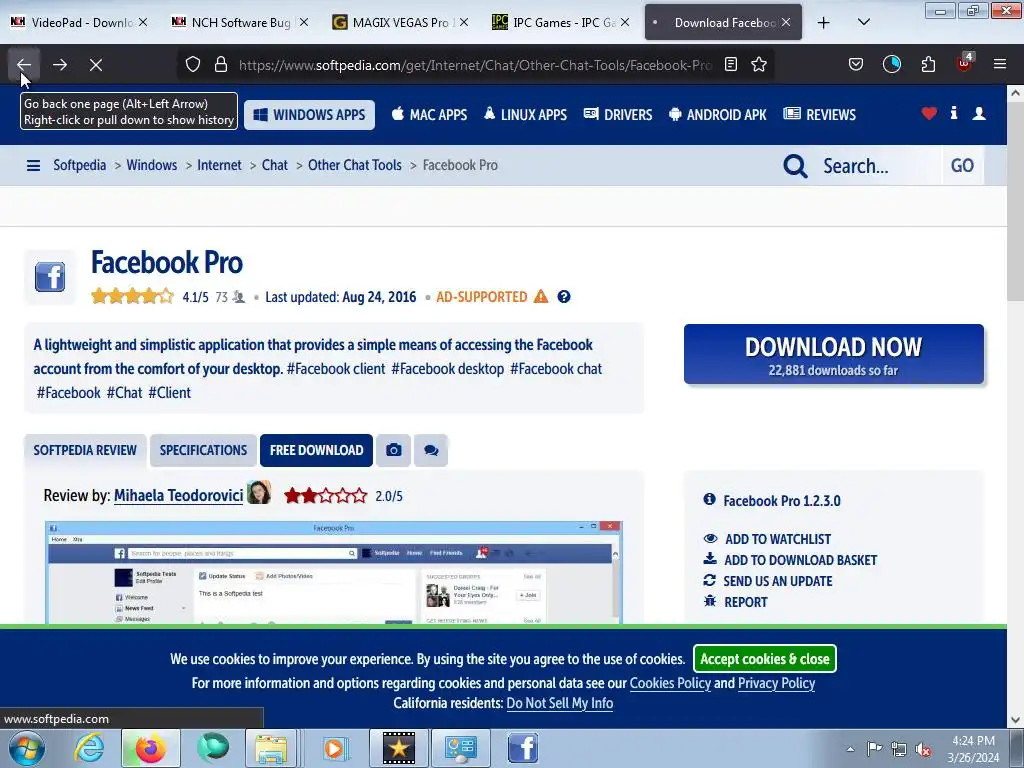Click the GO search button
Viewport: 1024px width, 768px height.
point(963,166)
